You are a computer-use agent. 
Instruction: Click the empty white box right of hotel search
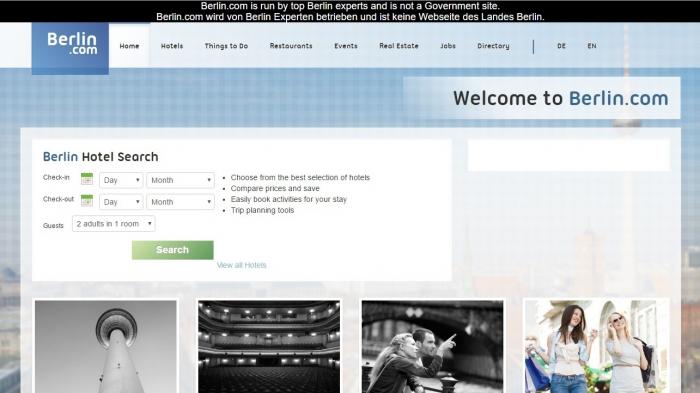click(569, 155)
